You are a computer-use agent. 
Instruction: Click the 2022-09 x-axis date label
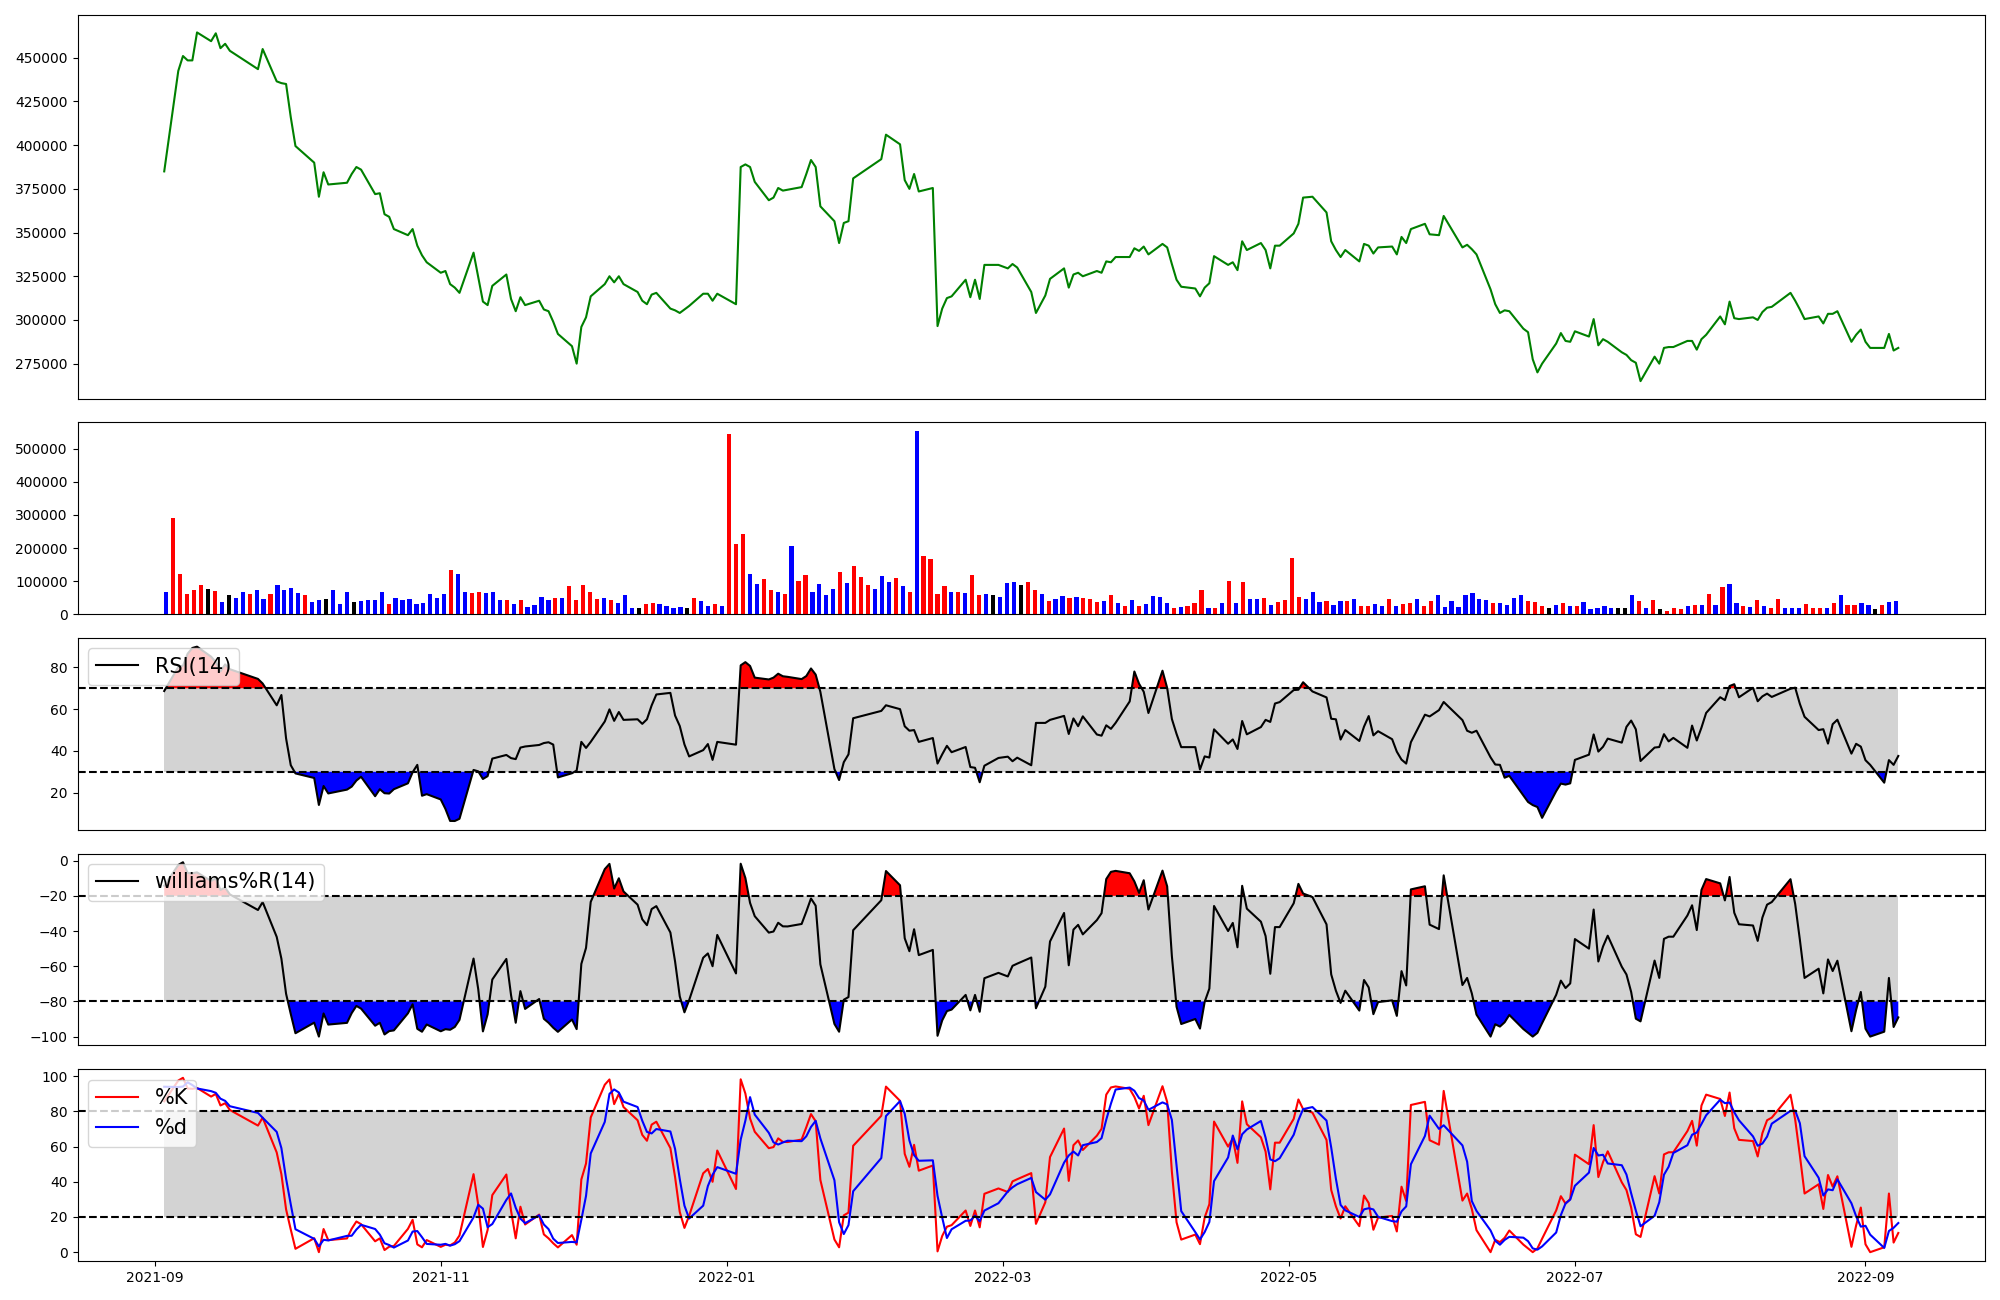tap(1866, 1277)
